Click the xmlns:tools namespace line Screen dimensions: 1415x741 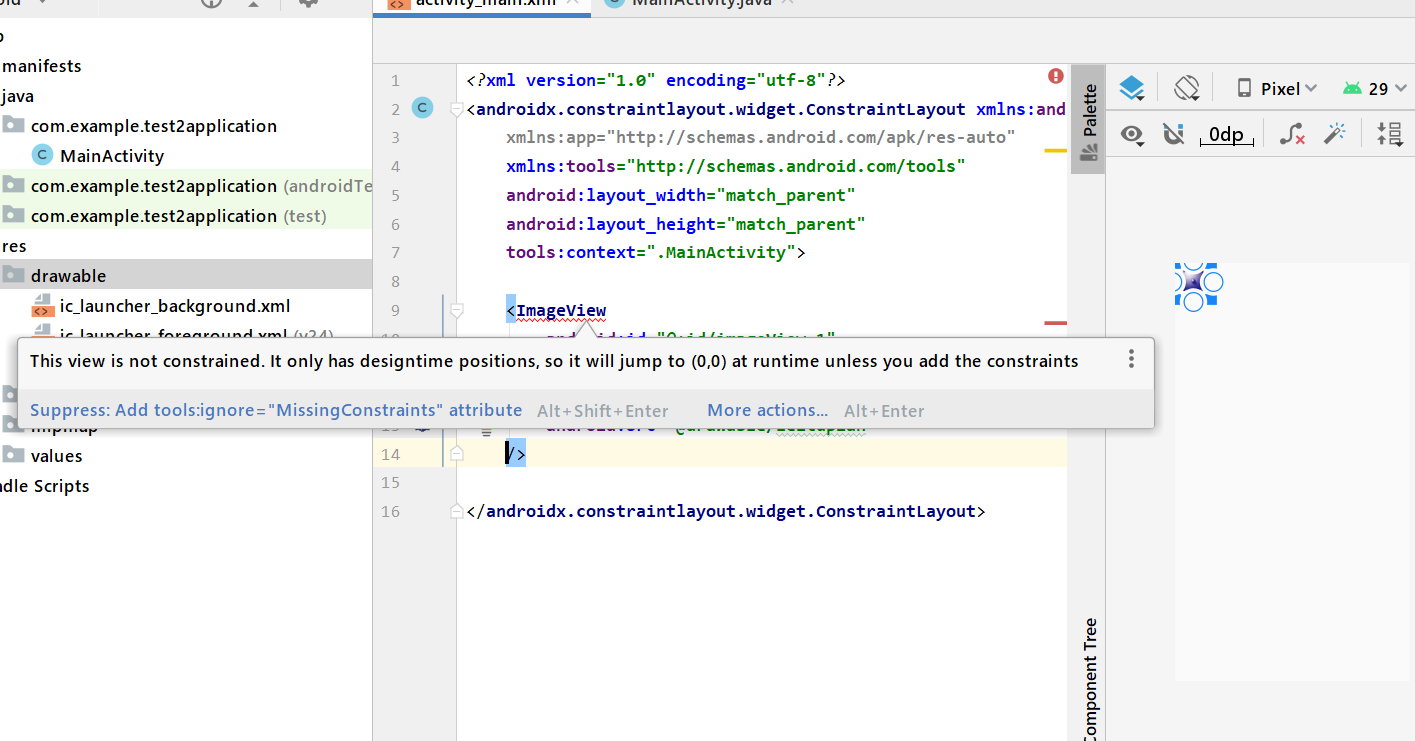736,166
